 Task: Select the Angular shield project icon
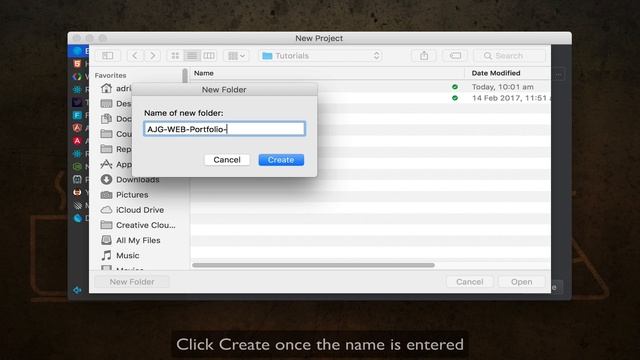pyautogui.click(x=77, y=128)
